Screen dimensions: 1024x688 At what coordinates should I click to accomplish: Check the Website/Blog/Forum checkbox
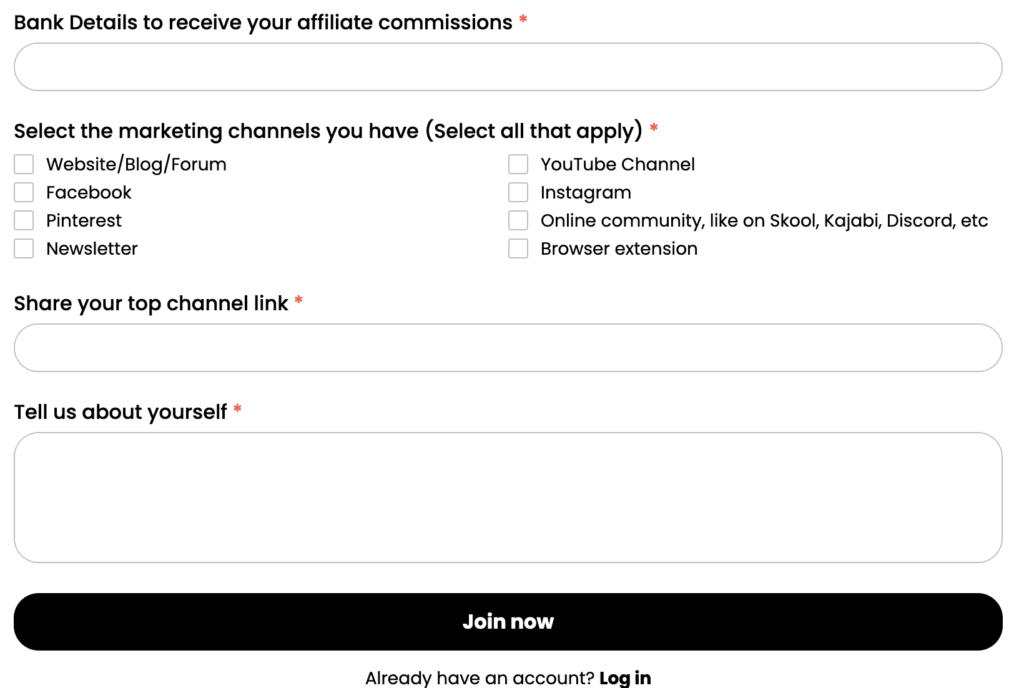tap(24, 165)
